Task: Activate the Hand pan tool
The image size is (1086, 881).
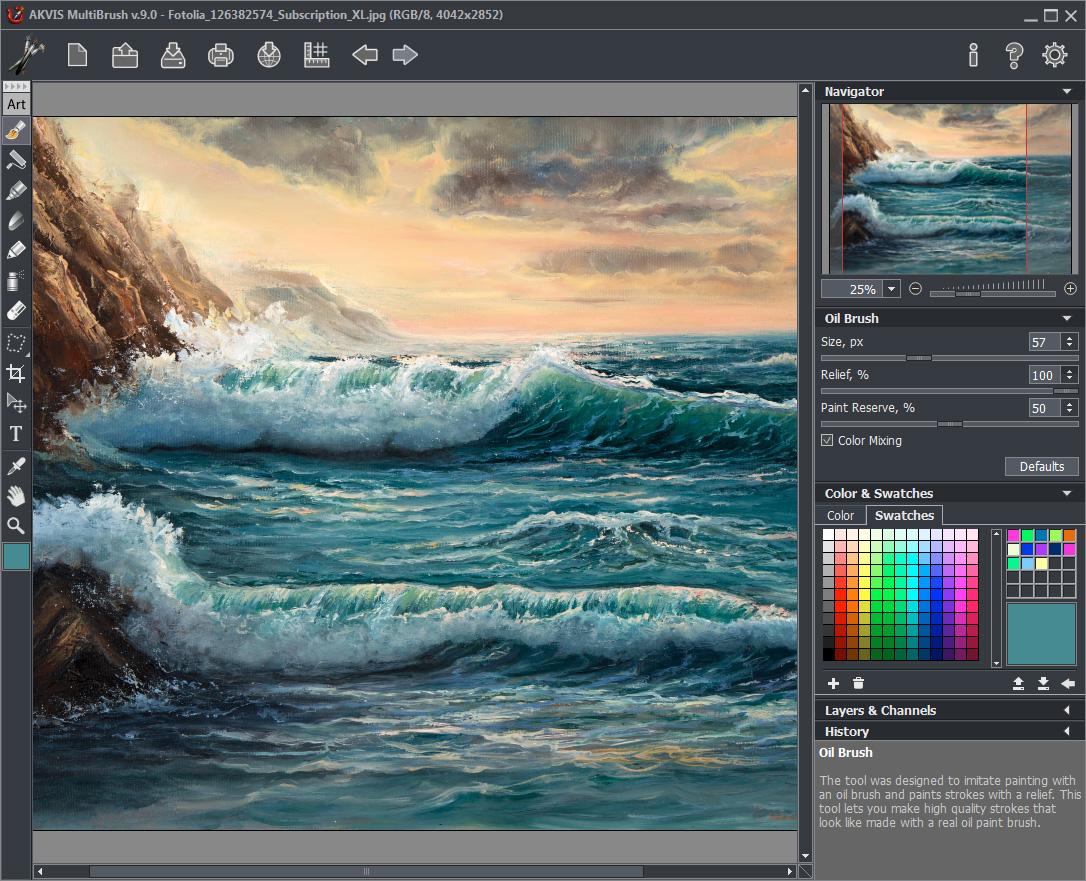Action: [16, 495]
